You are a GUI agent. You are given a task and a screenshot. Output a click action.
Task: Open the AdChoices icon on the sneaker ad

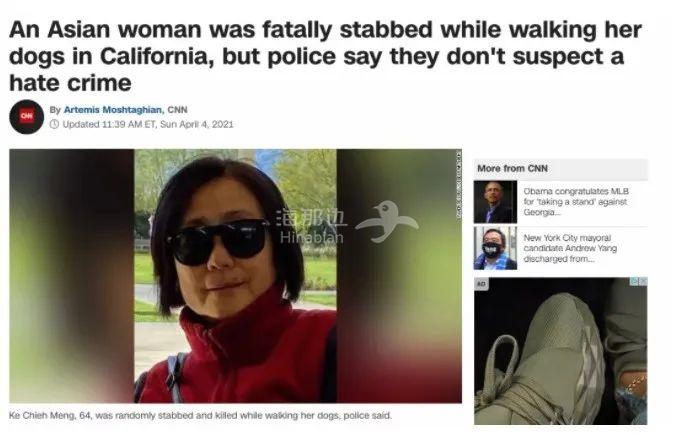coord(635,281)
